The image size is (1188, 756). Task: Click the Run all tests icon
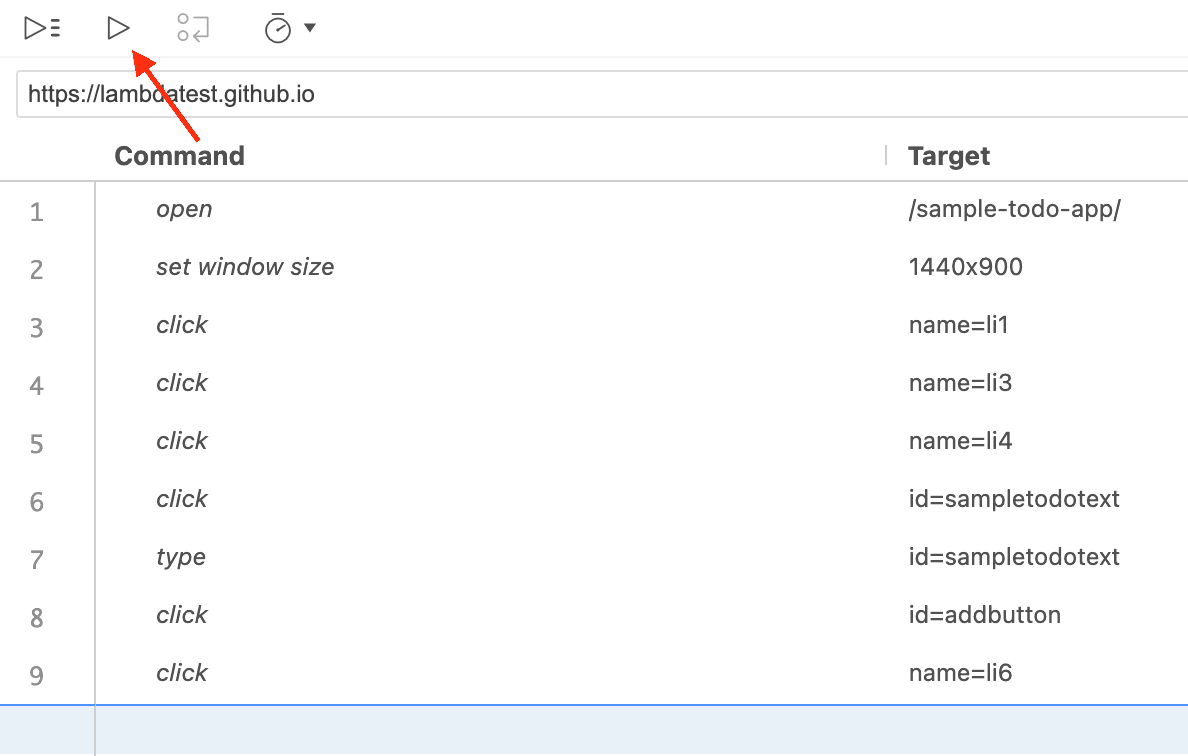coord(42,28)
